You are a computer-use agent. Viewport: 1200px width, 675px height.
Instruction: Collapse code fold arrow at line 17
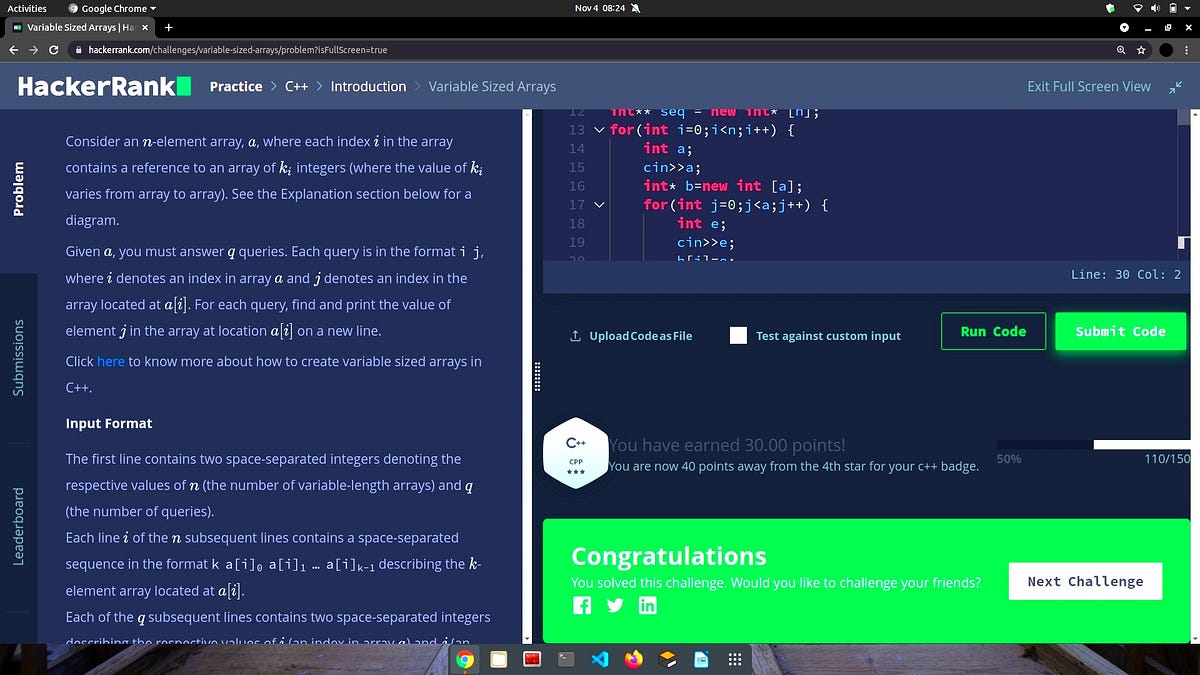[599, 205]
